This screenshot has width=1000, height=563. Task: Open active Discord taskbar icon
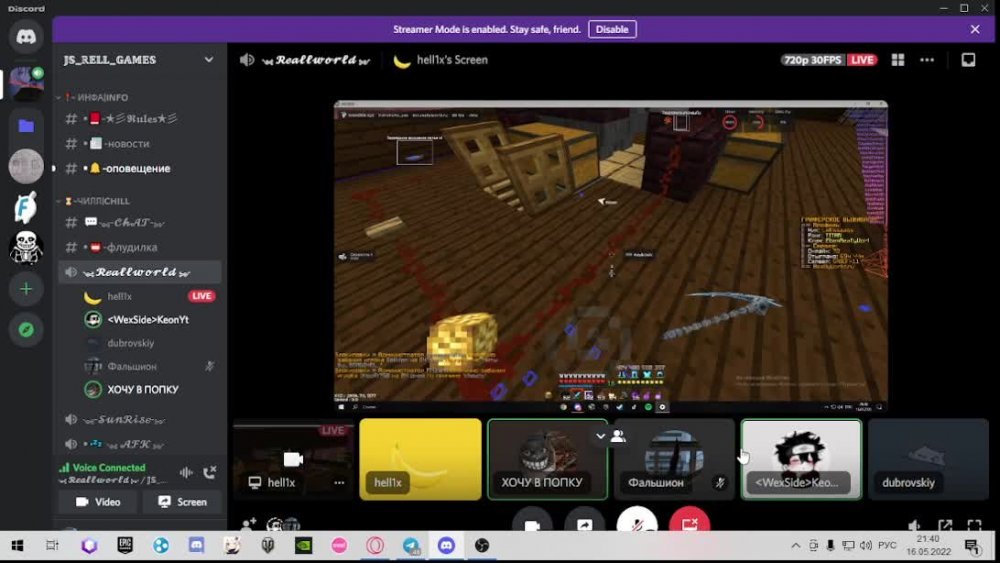tap(446, 546)
